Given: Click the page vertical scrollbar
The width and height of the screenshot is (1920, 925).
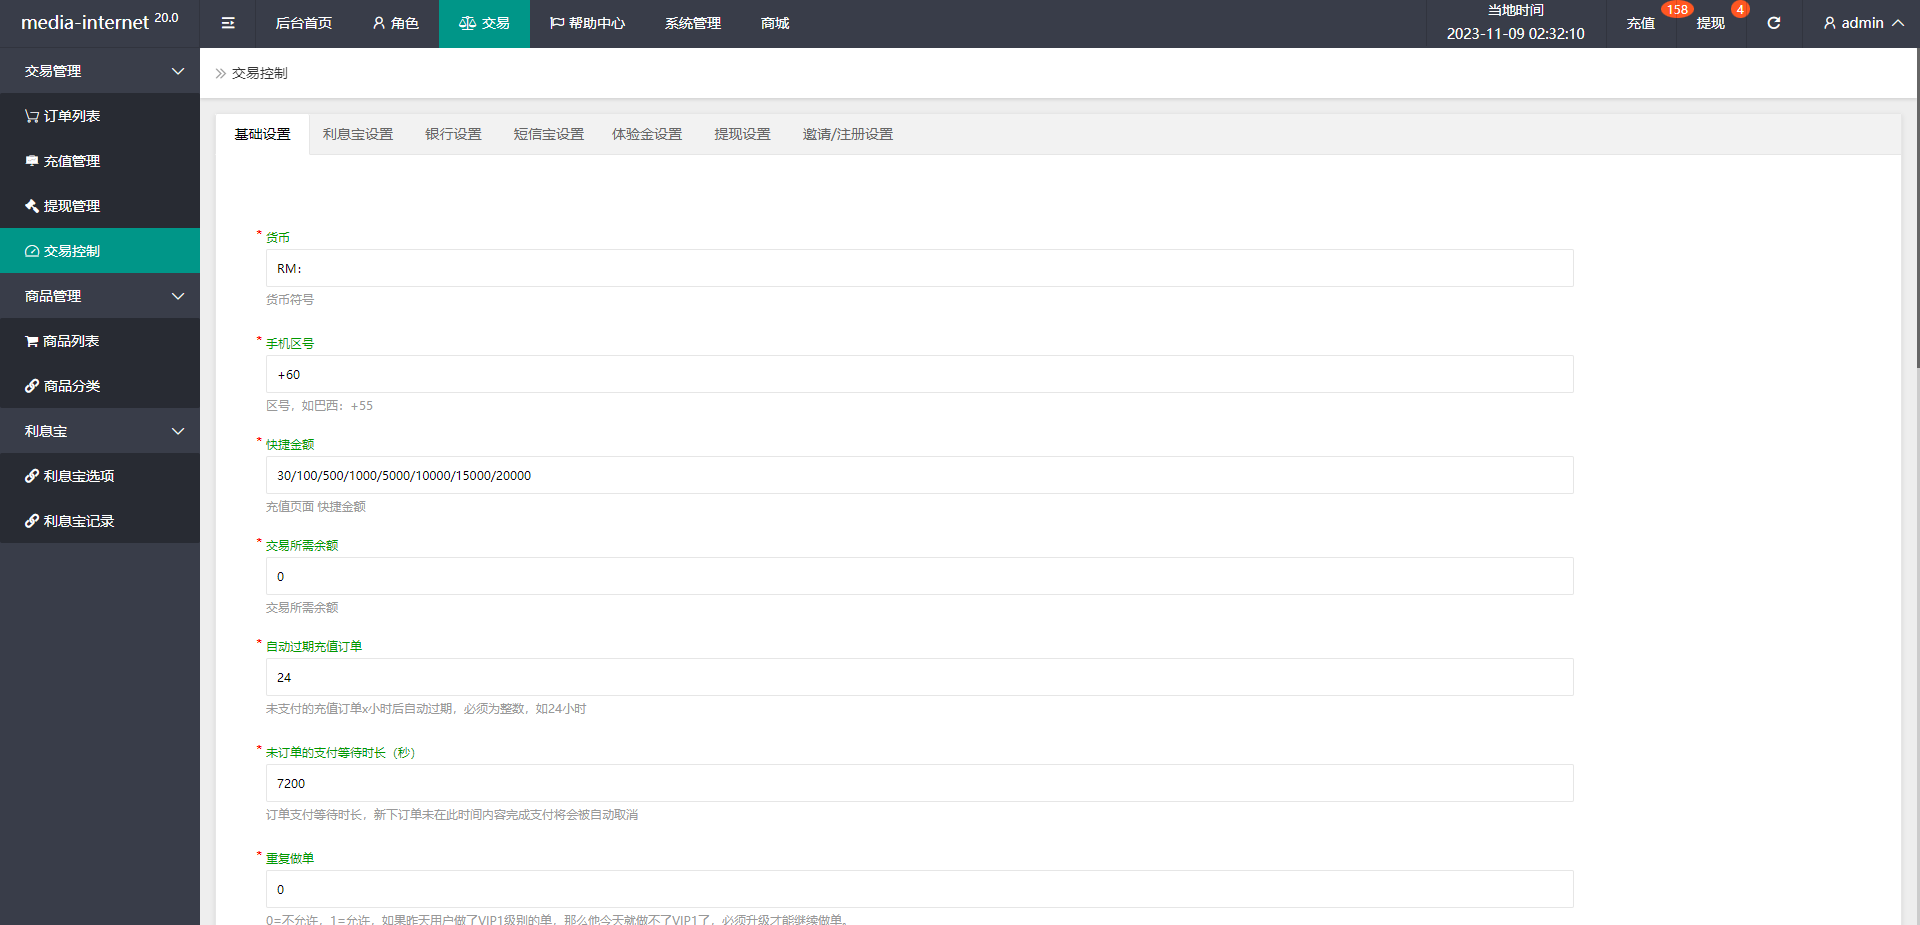Looking at the screenshot, I should click(x=1917, y=208).
